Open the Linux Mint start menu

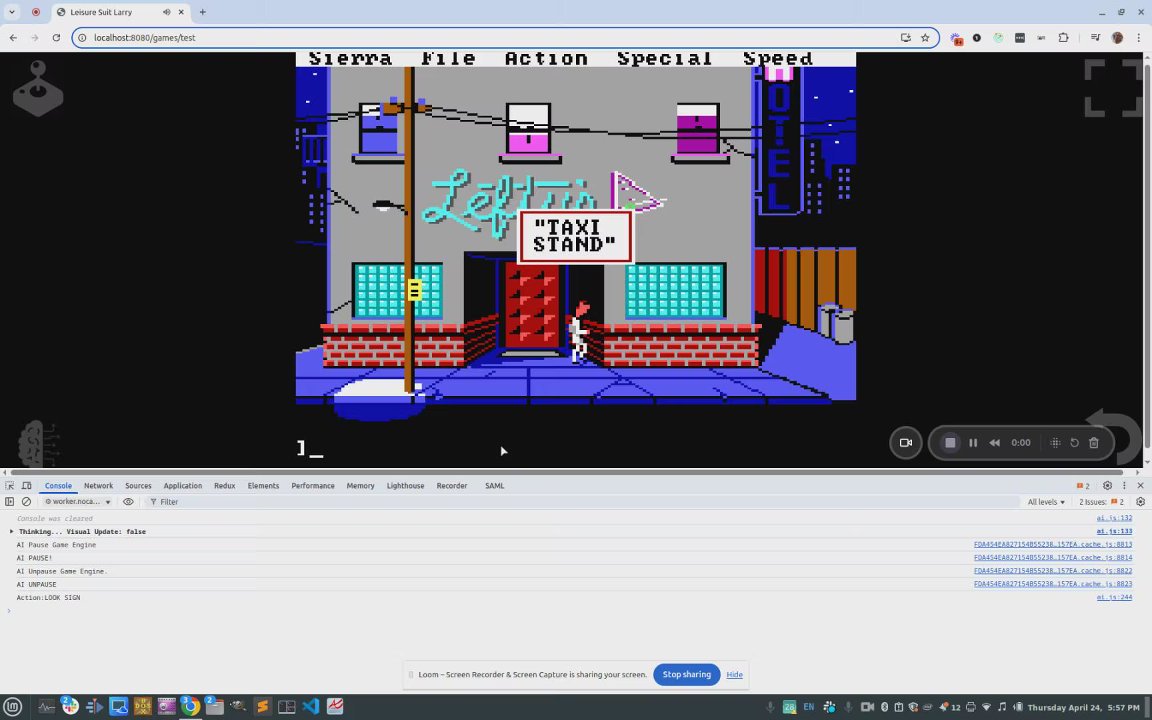(13, 707)
